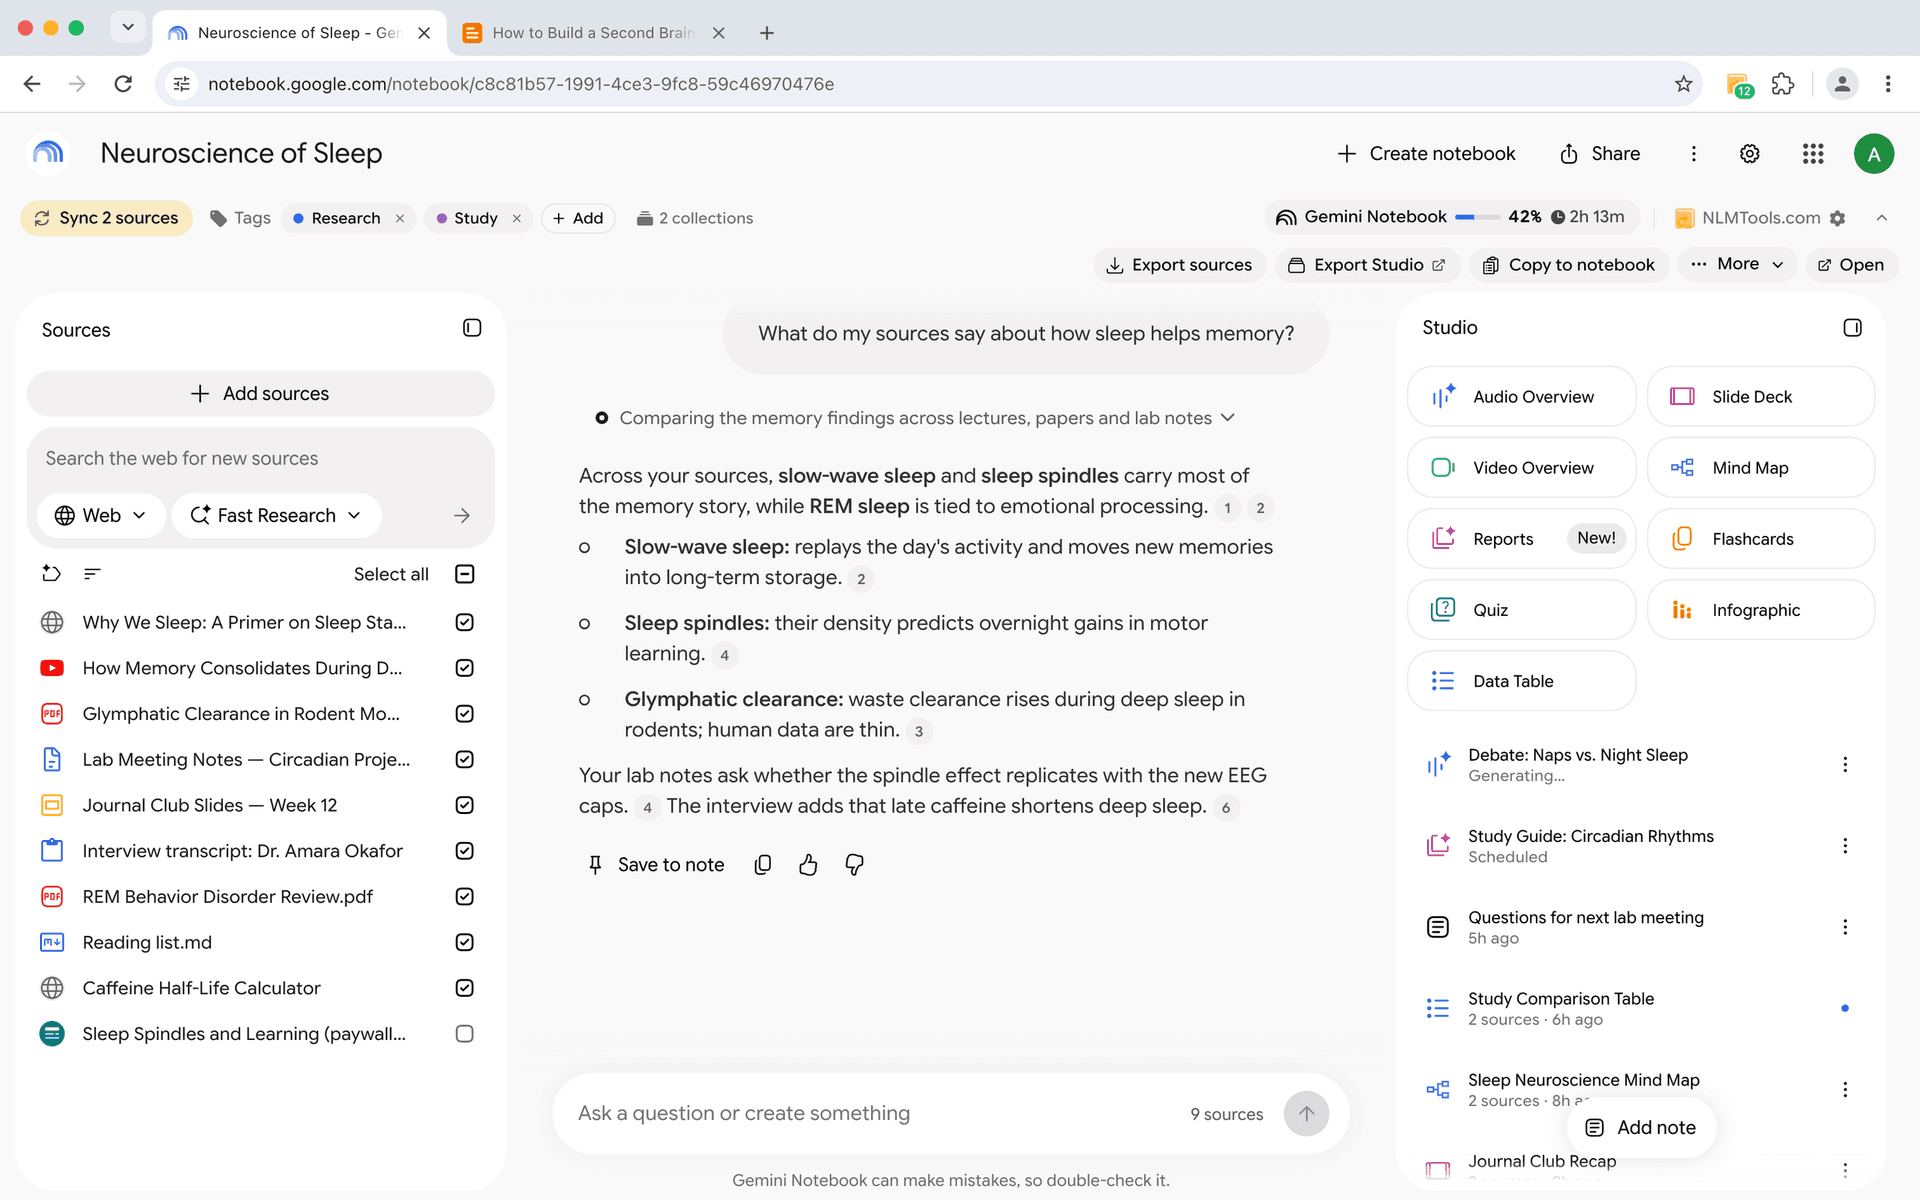
Task: Generate Flashcards in Studio
Action: (1760, 539)
